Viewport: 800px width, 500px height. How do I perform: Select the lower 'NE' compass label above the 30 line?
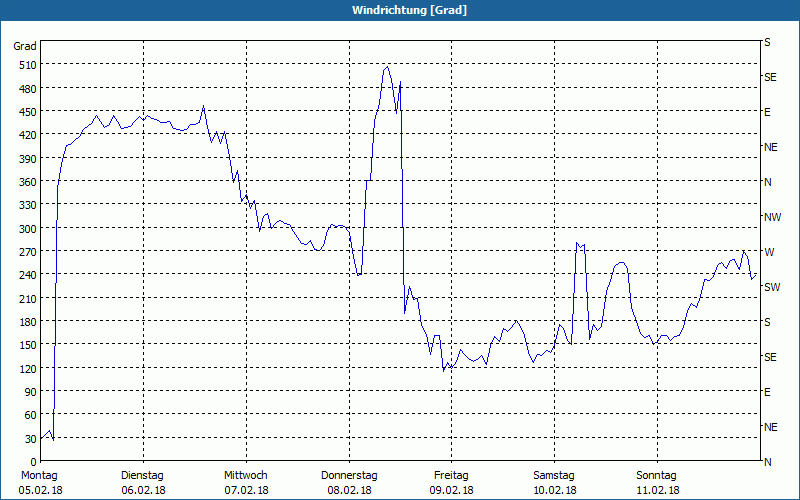pos(771,427)
